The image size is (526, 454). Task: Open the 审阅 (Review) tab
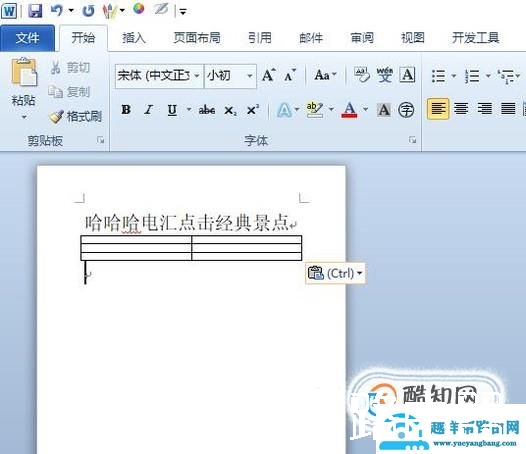[362, 38]
